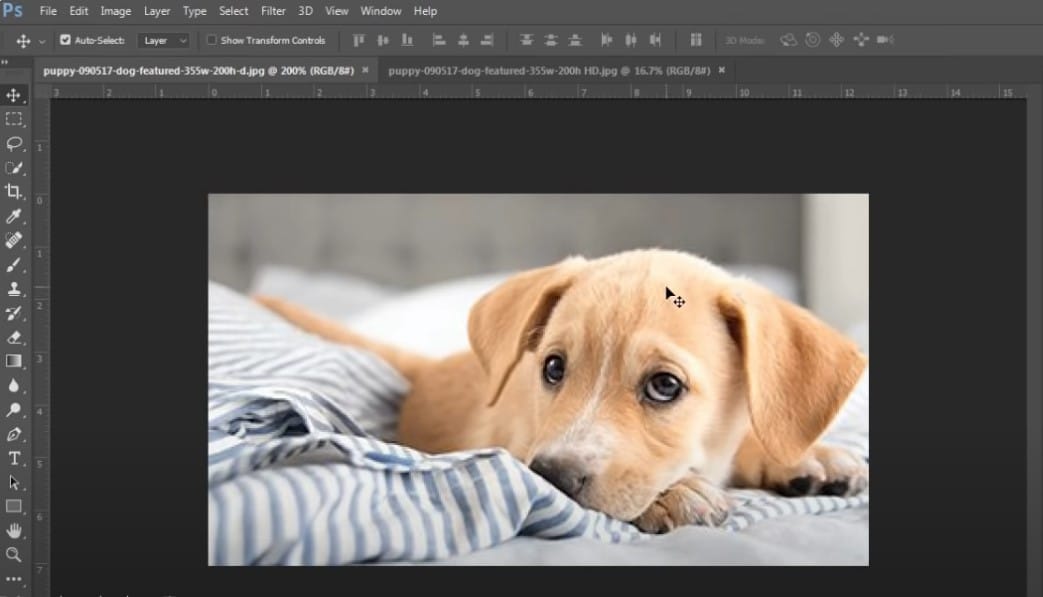Select the Lasso tool
1043x597 pixels.
14,144
